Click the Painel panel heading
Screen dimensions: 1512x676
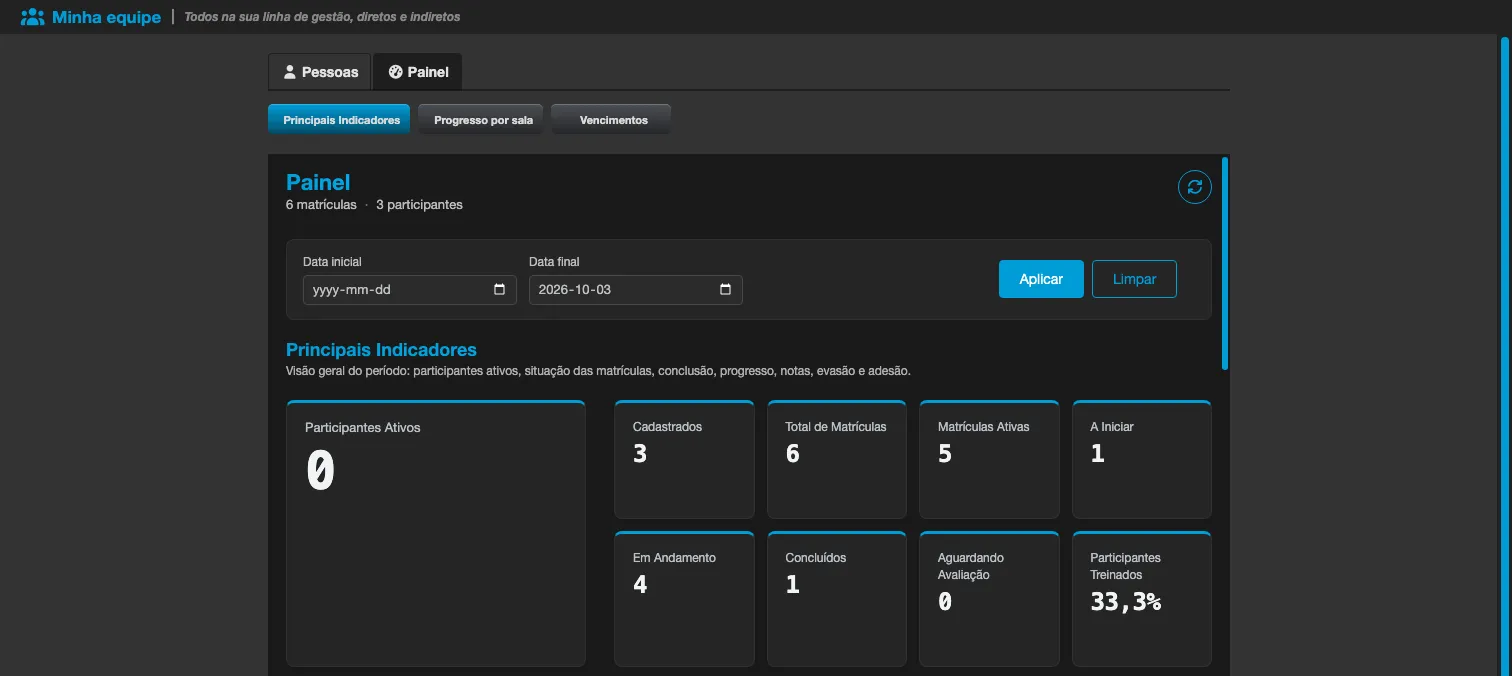318,182
